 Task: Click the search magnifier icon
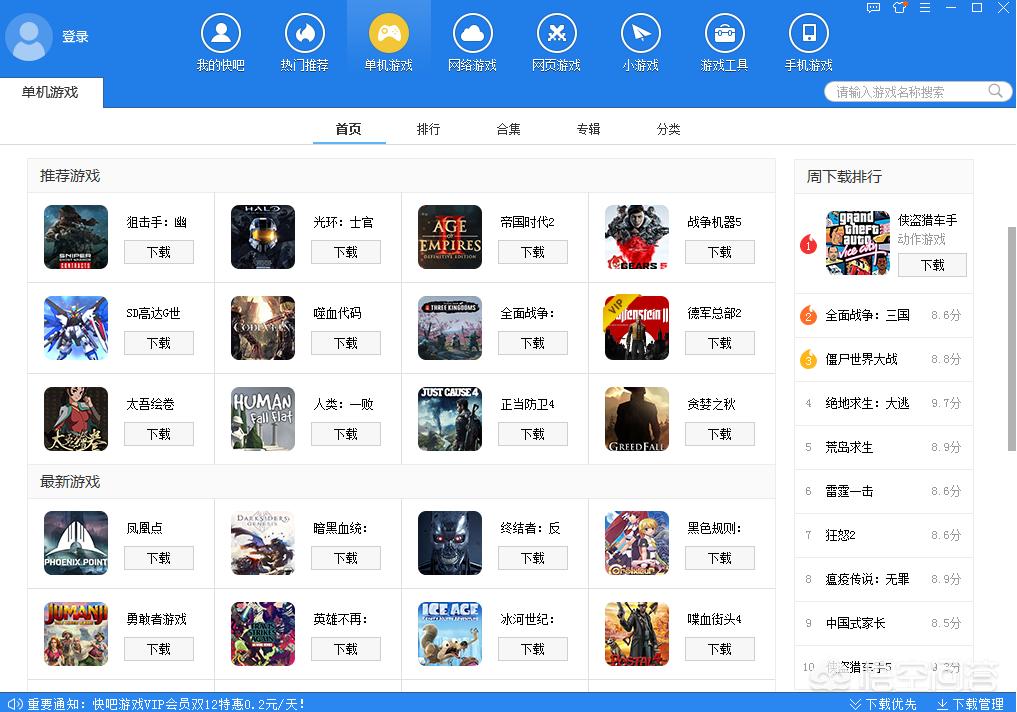click(x=995, y=91)
